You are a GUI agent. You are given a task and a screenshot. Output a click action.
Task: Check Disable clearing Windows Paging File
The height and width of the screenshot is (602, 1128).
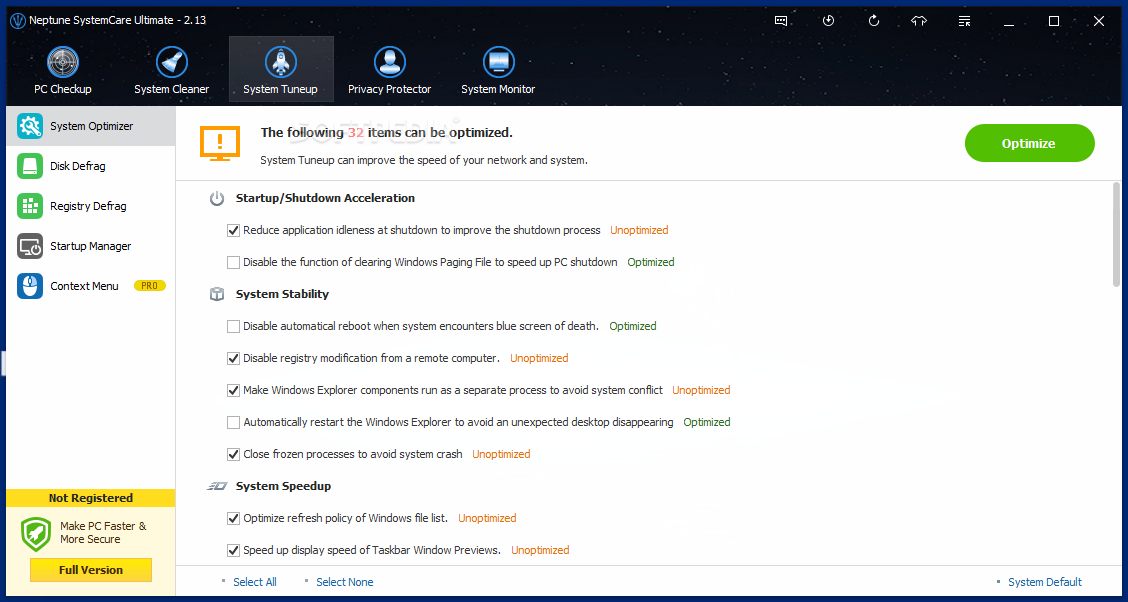pyautogui.click(x=233, y=263)
